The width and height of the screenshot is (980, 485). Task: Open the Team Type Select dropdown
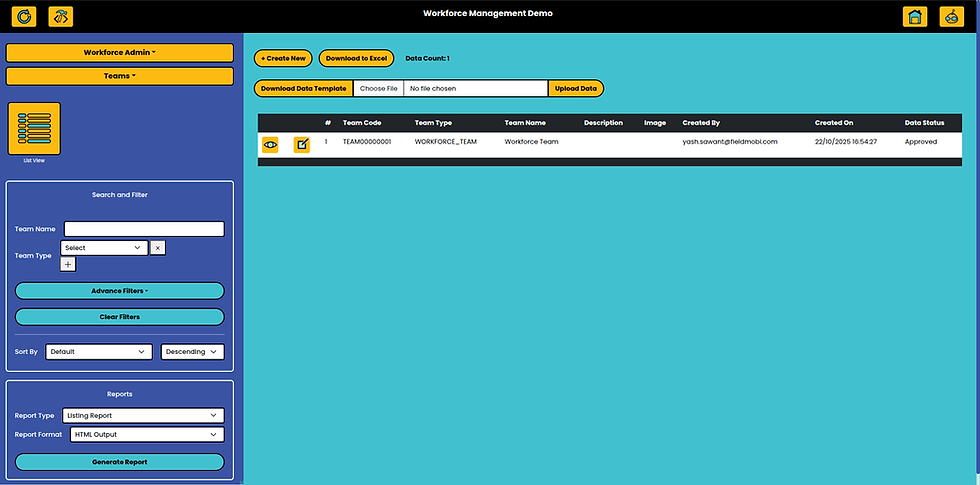(104, 248)
